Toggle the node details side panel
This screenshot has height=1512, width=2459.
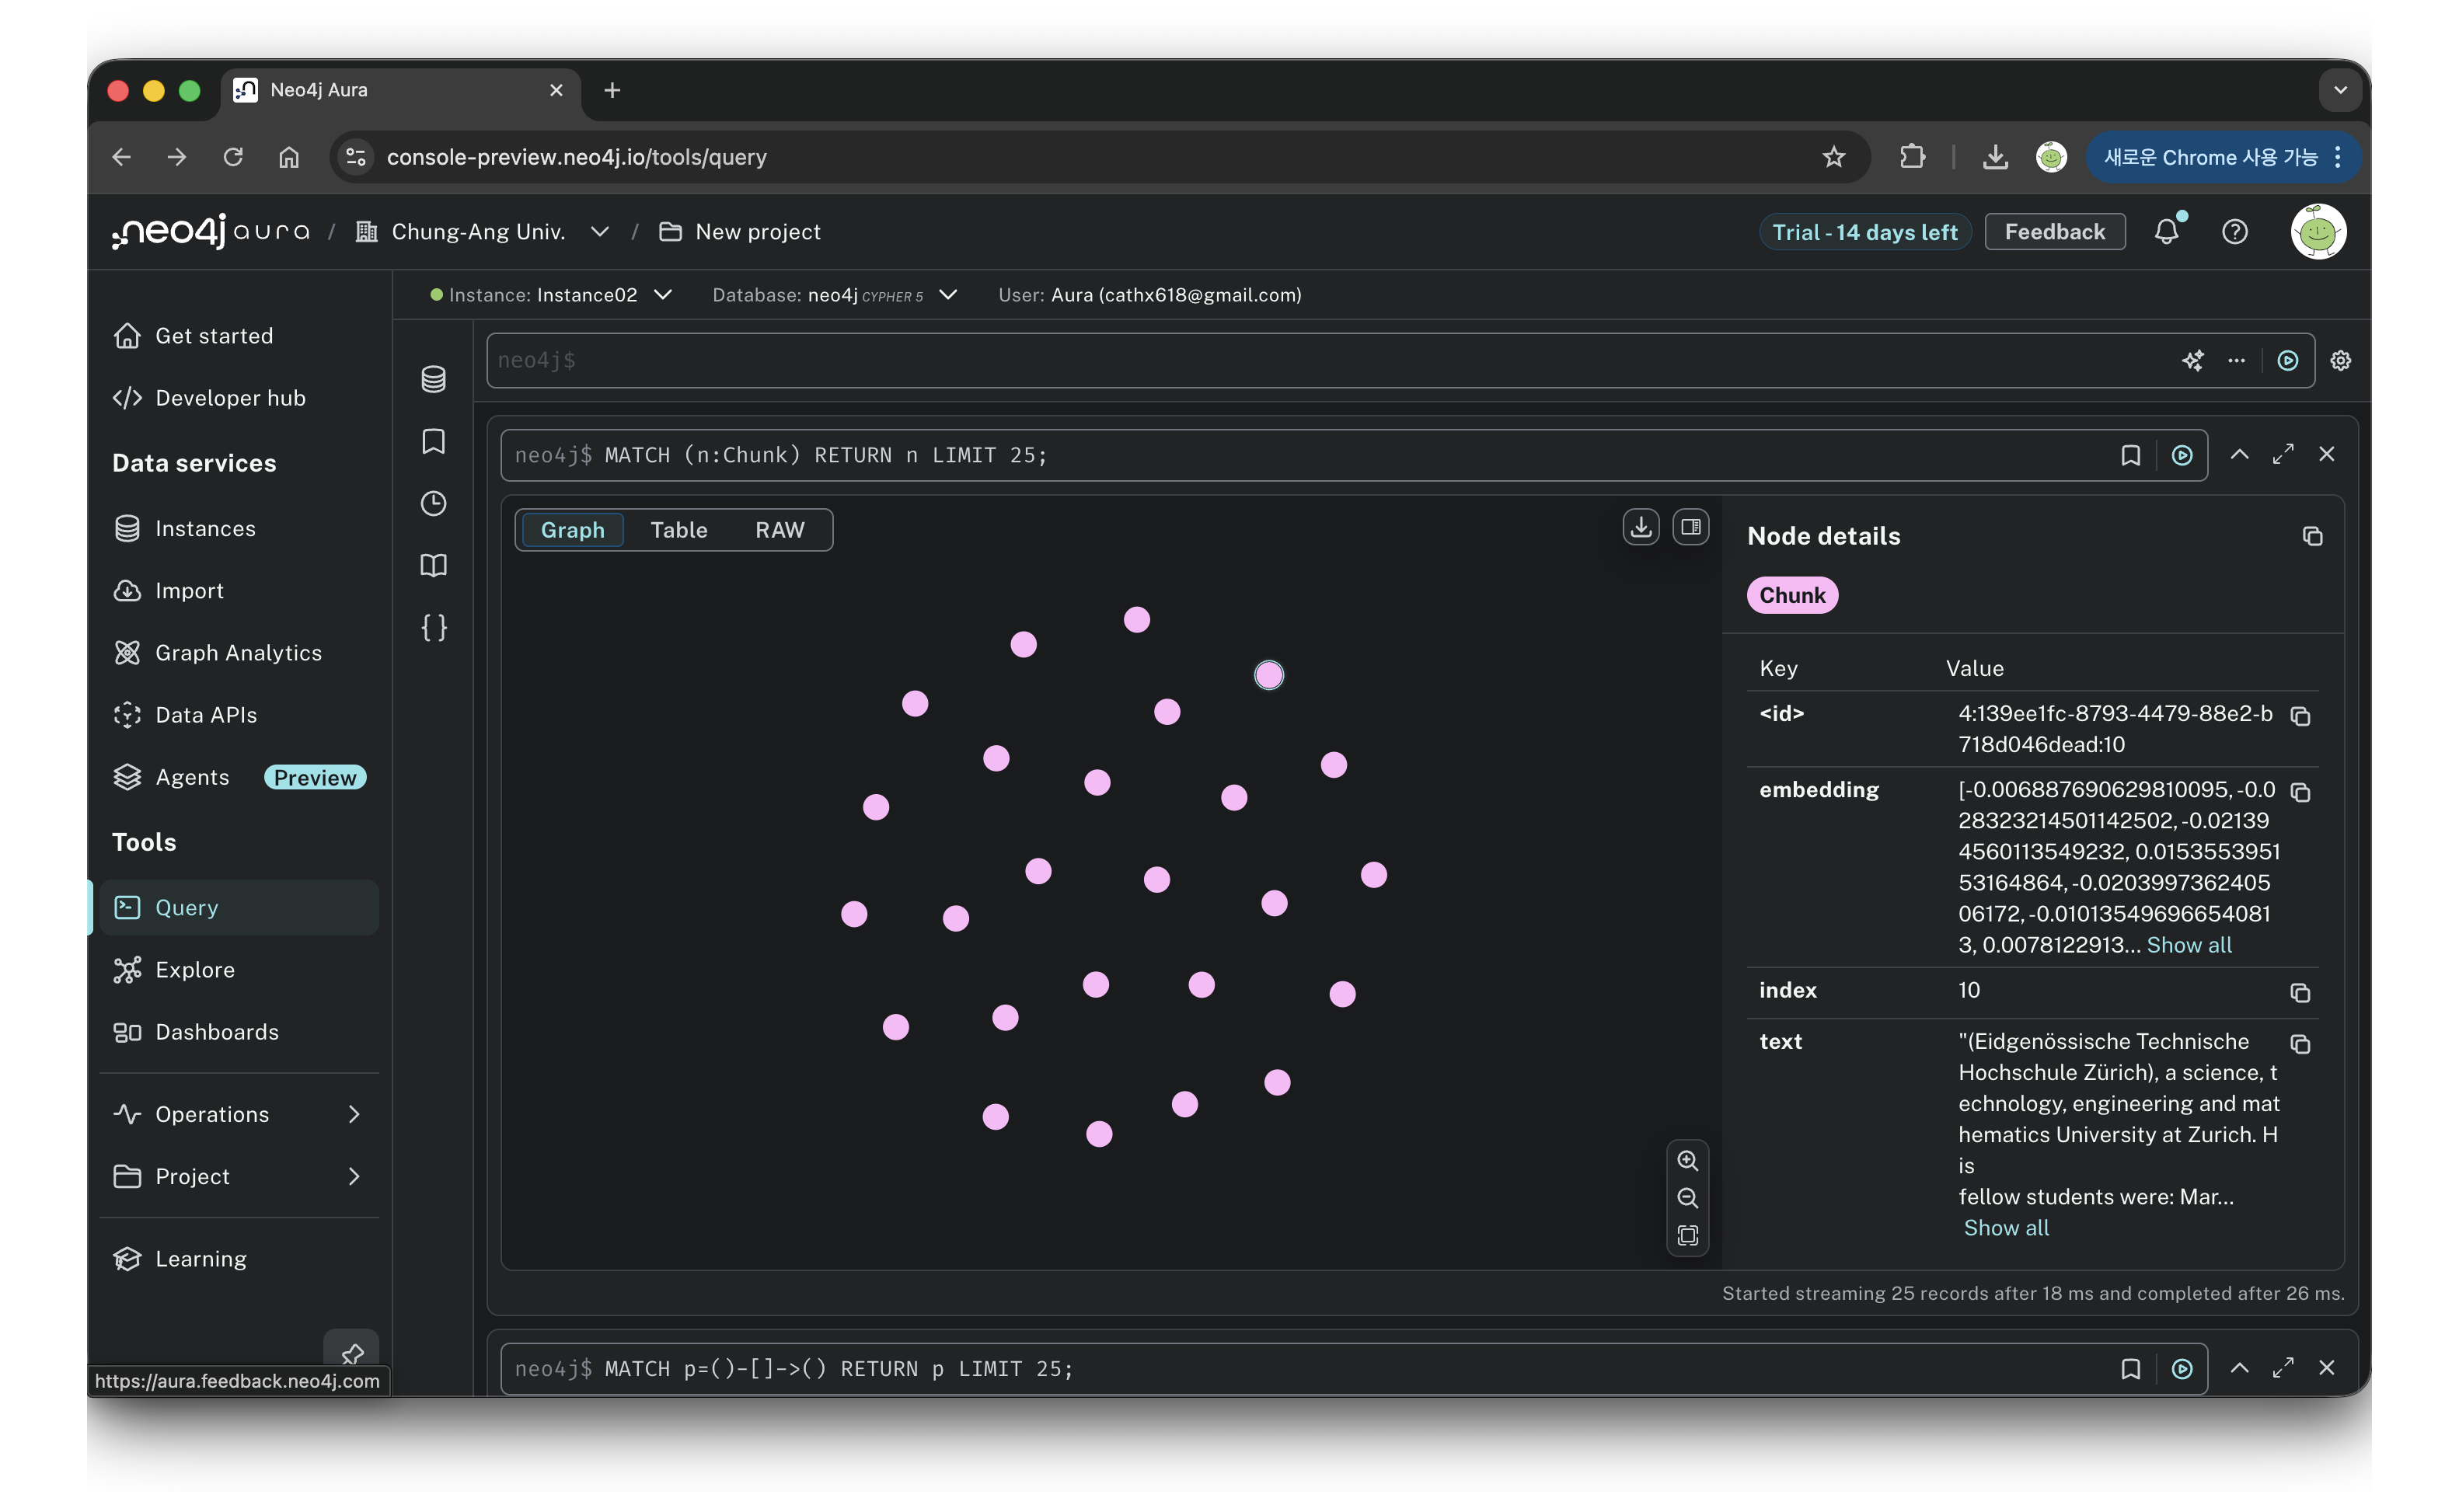[x=1690, y=527]
